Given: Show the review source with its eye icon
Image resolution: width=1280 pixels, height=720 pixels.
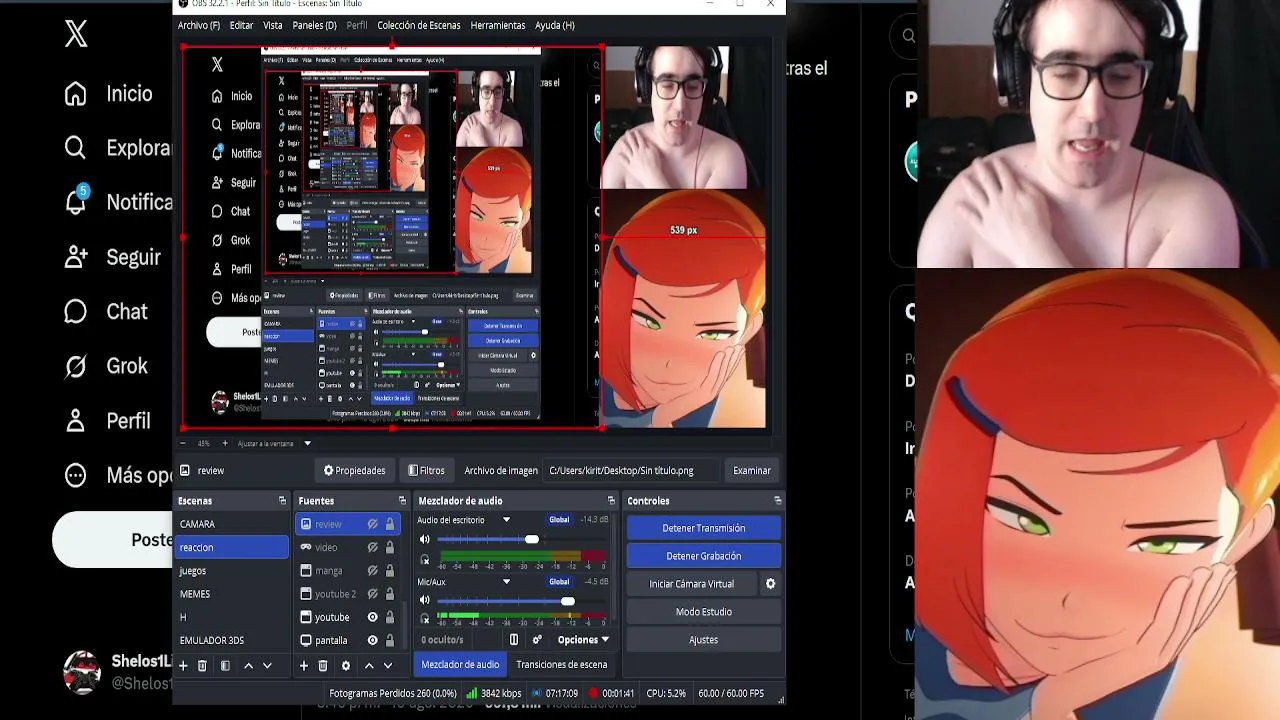Looking at the screenshot, I should click(372, 524).
